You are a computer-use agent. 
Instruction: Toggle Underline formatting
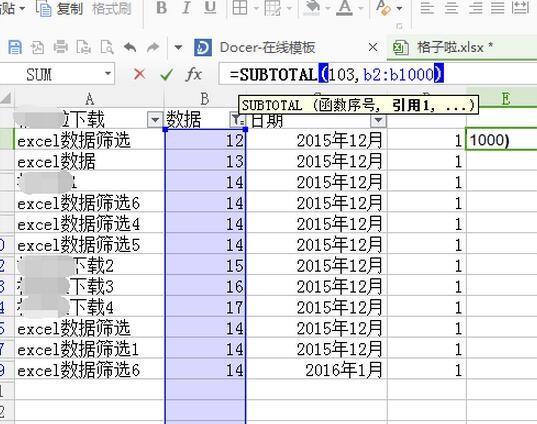coord(210,8)
